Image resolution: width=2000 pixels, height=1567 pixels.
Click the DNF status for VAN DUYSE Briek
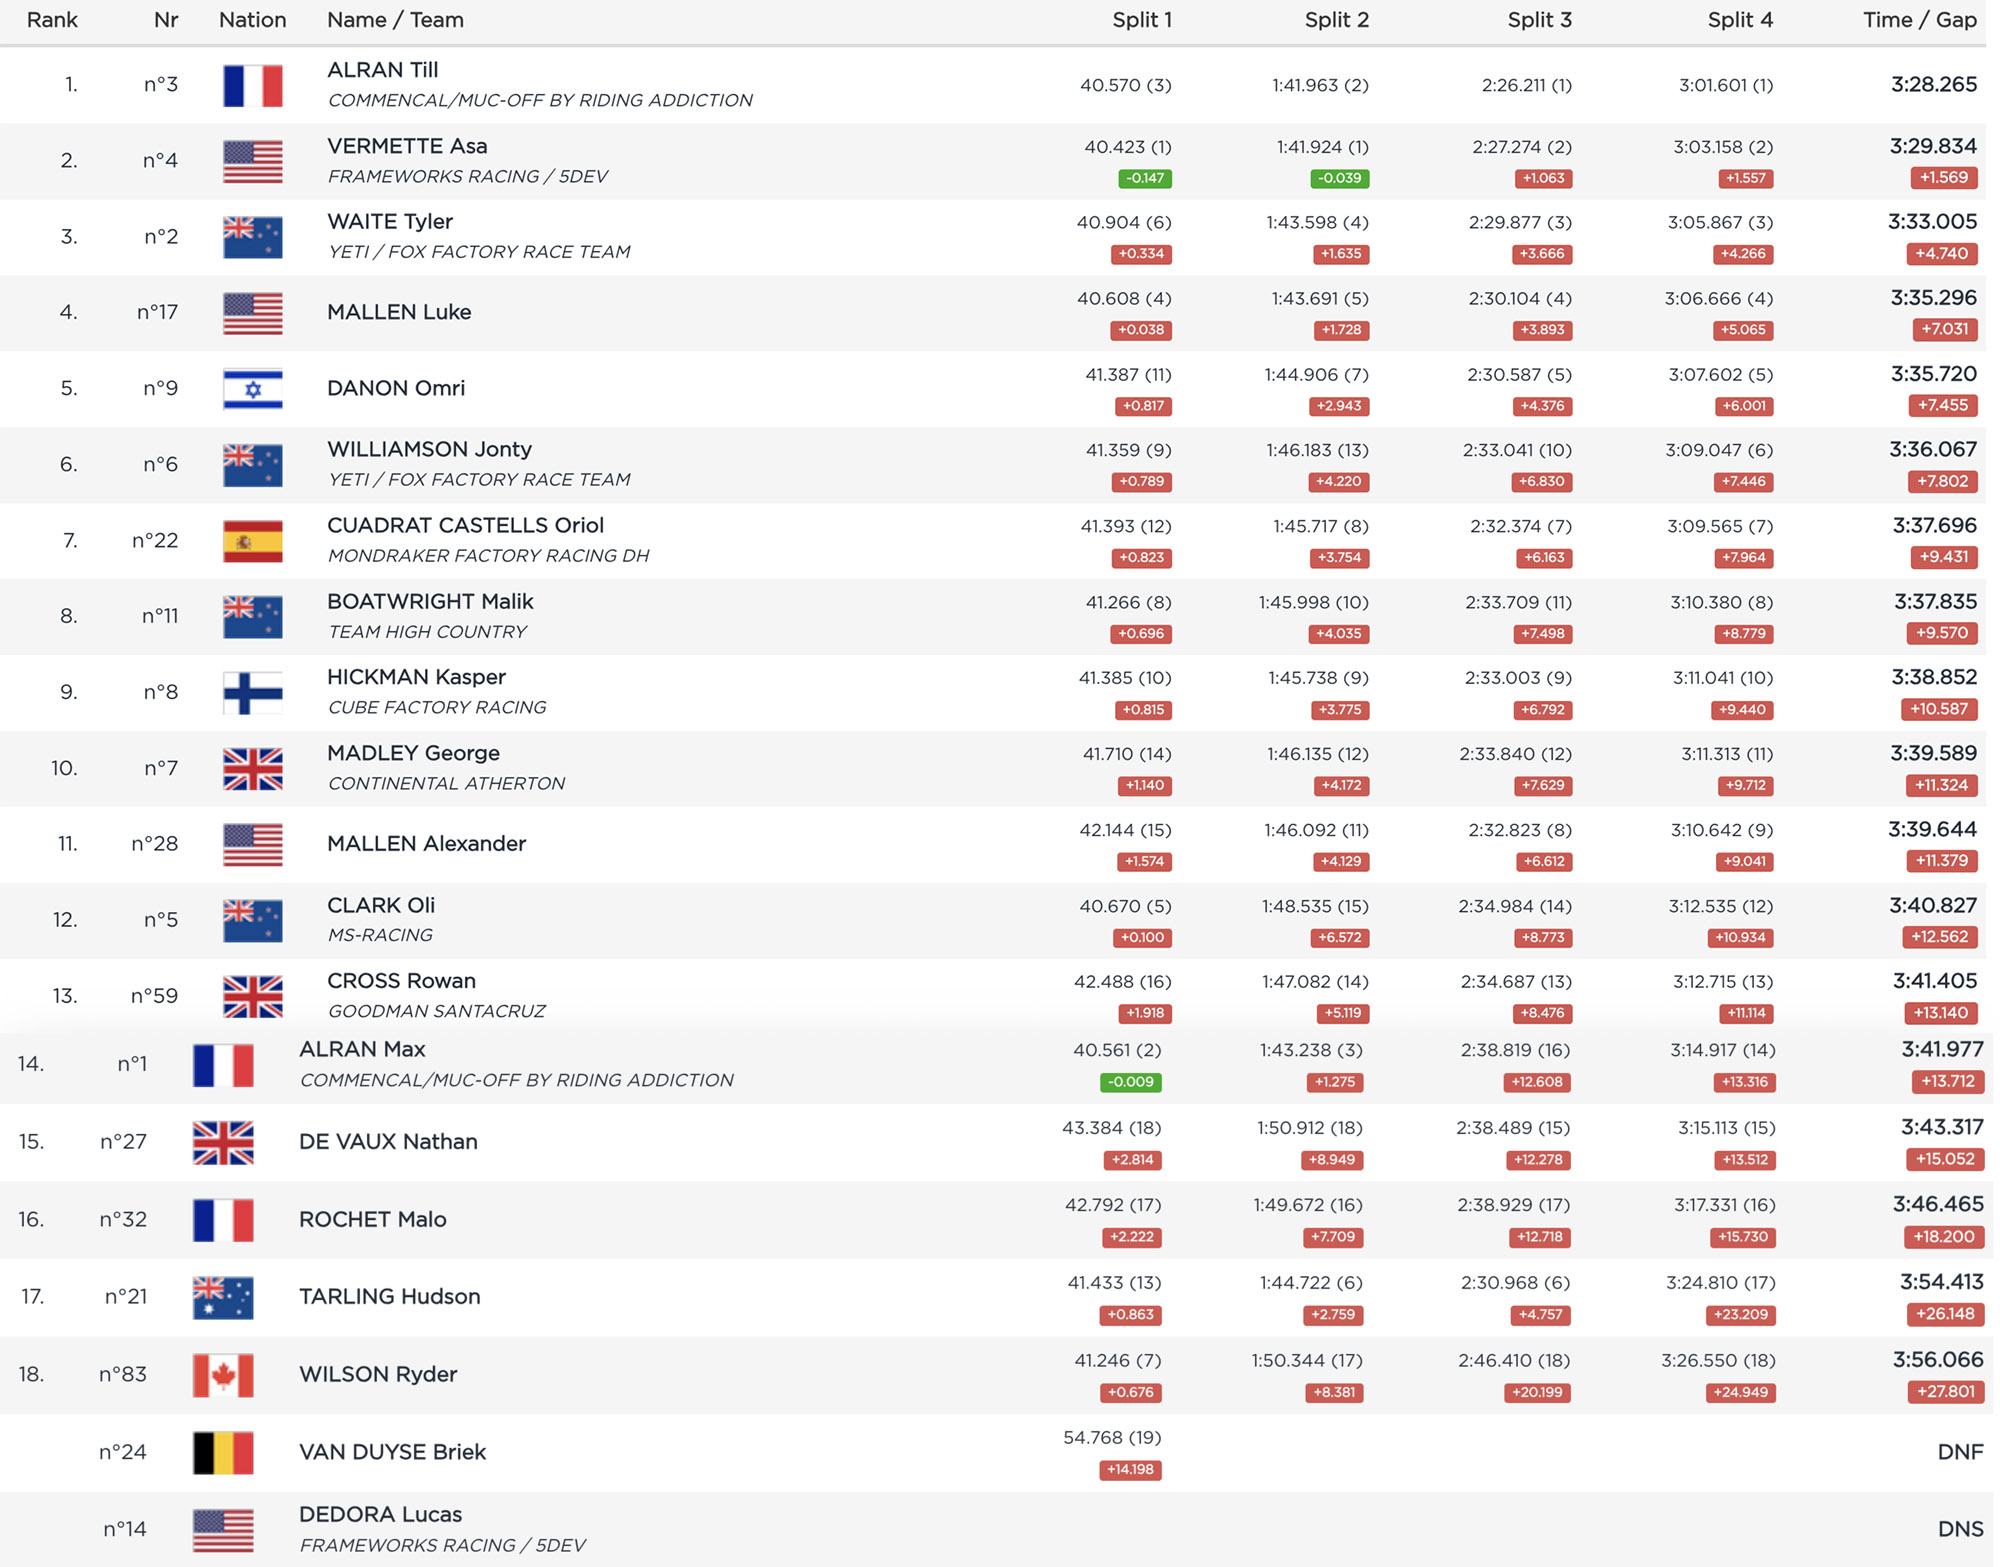pos(1959,1452)
